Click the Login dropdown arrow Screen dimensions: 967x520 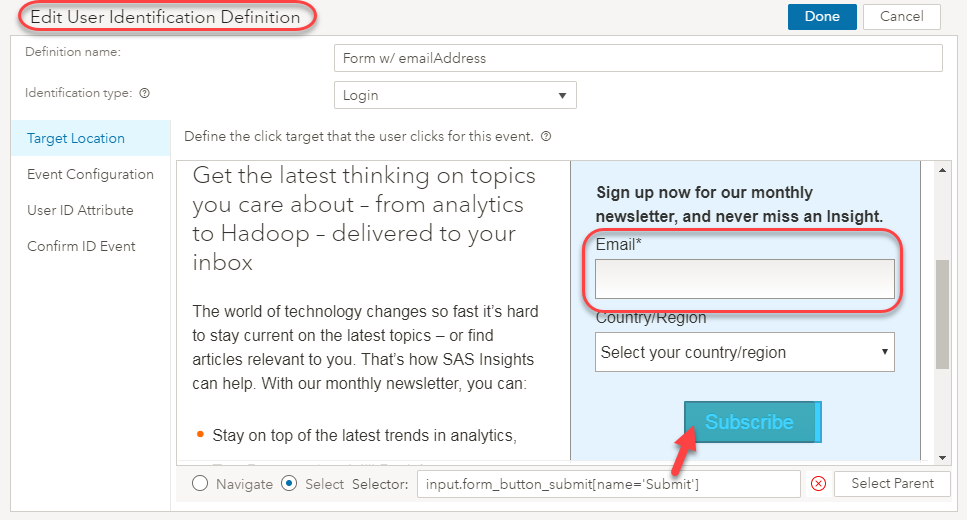coord(562,96)
